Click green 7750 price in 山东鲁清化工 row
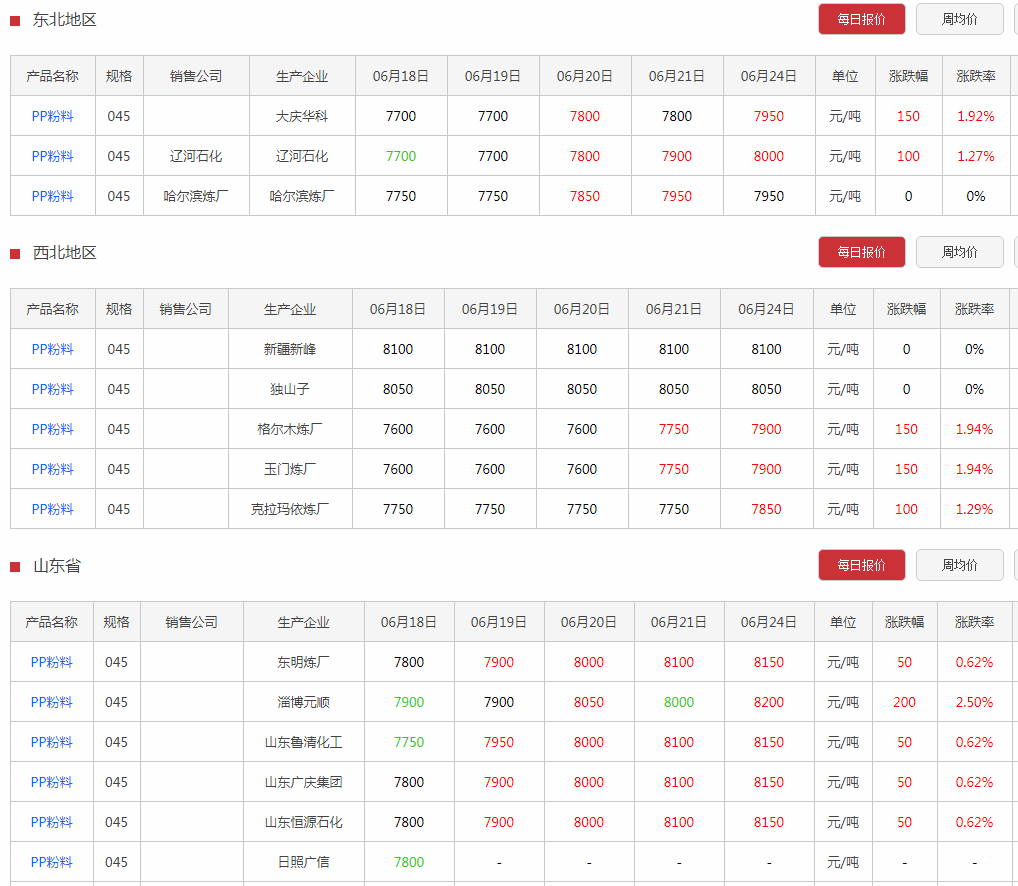1018x886 pixels. [409, 743]
